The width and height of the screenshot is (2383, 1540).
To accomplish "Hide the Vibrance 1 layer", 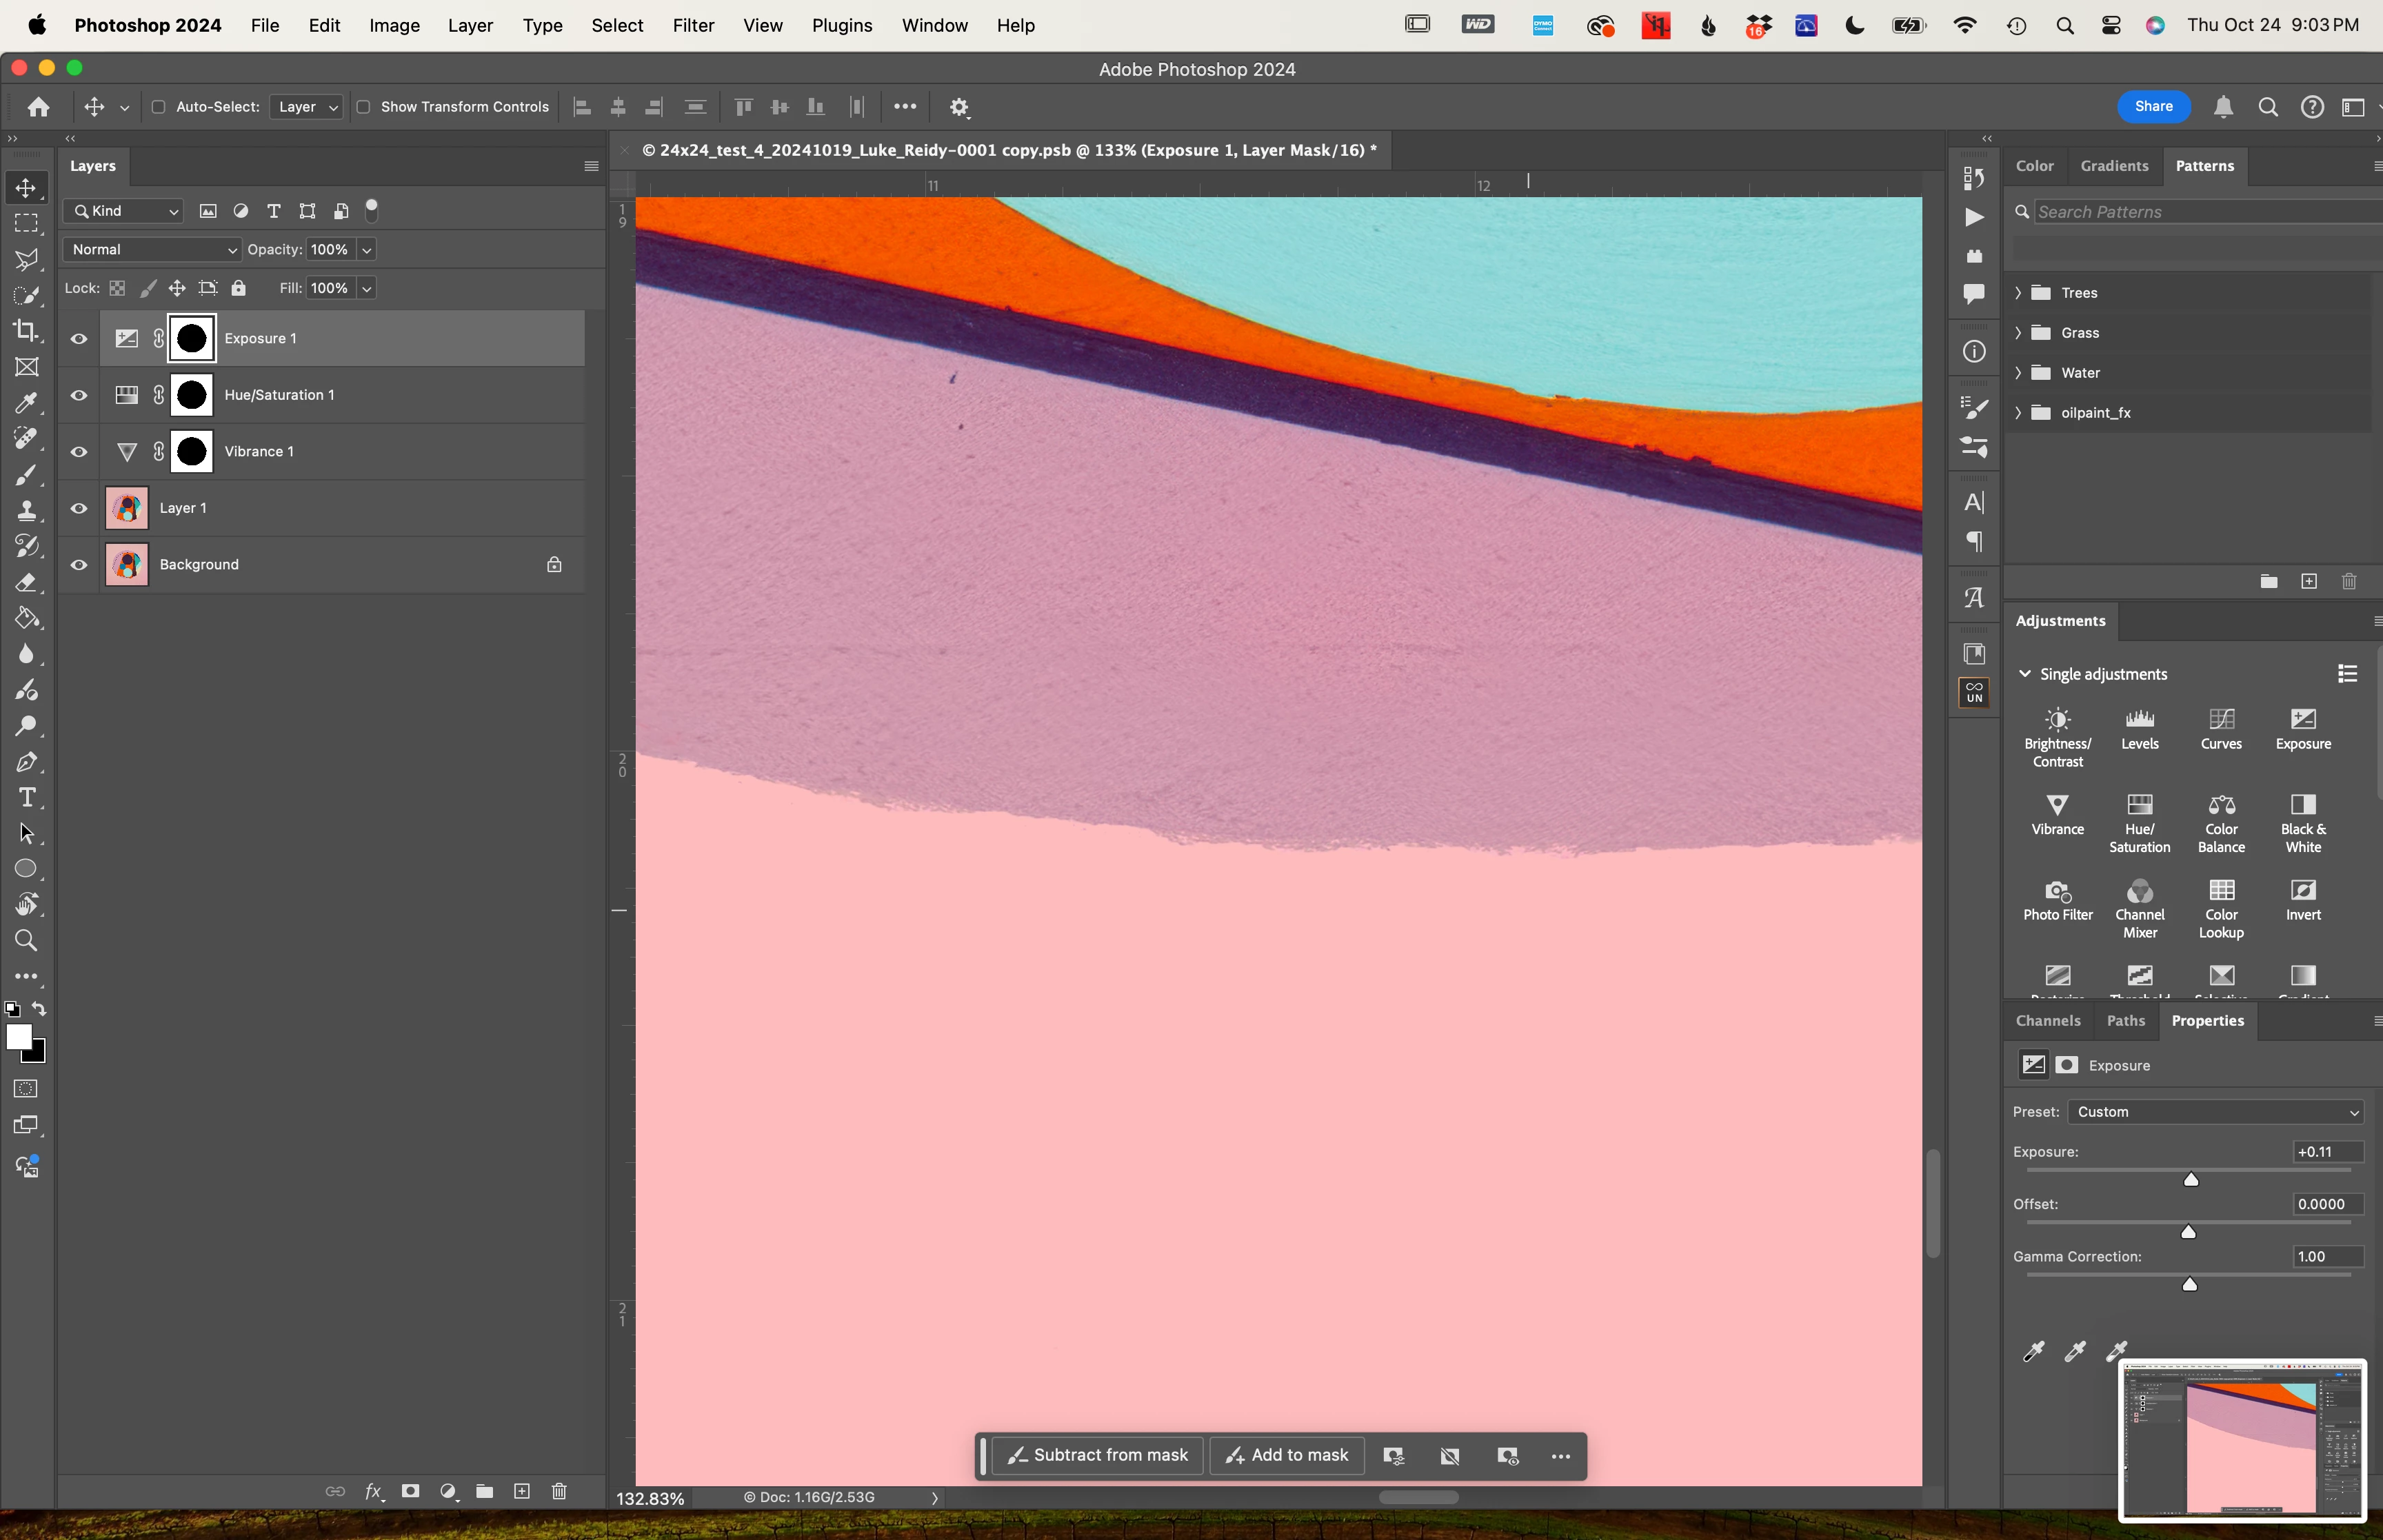I will click(x=79, y=452).
